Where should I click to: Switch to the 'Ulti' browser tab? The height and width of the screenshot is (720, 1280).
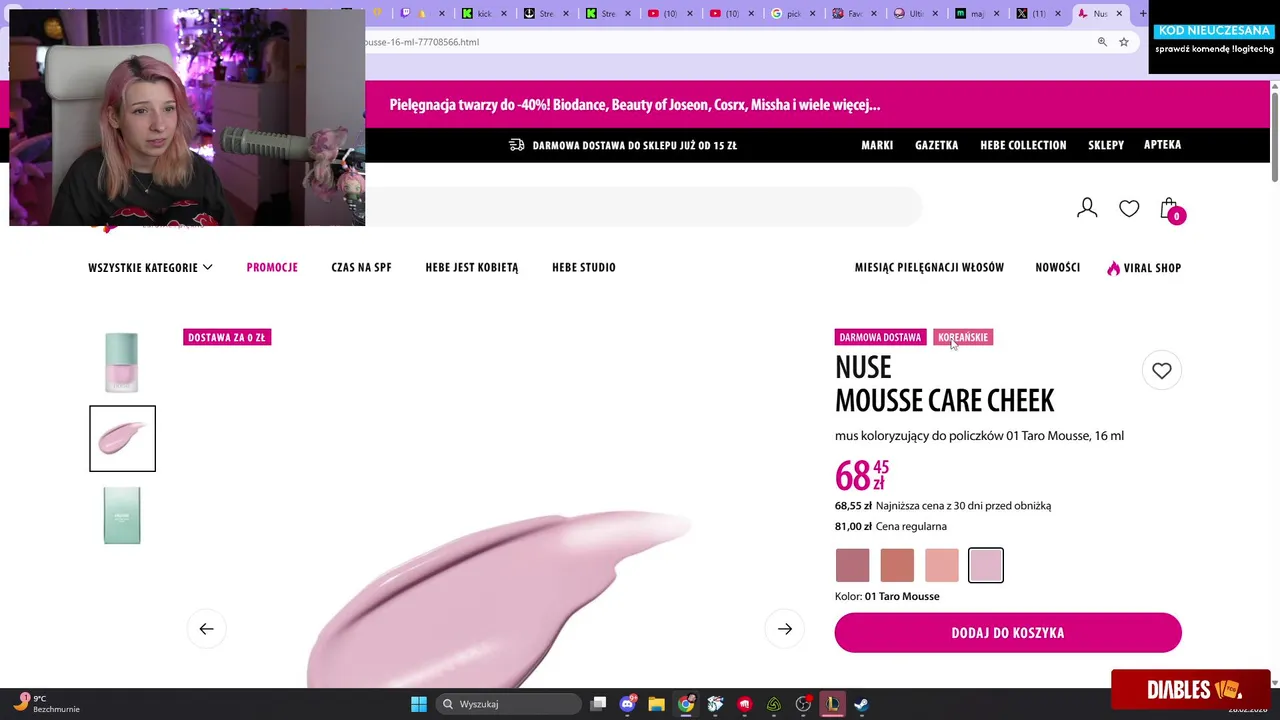coord(914,13)
